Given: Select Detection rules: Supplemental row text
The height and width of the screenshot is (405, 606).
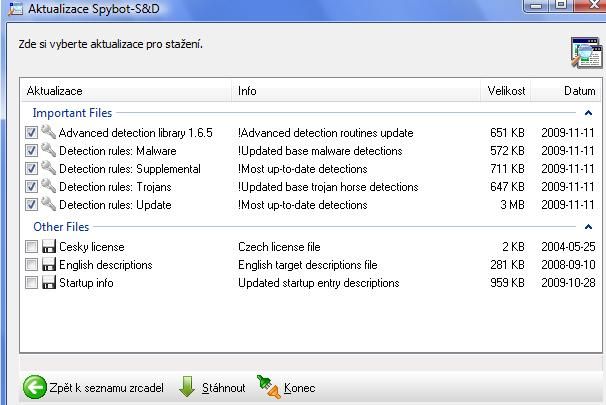Looking at the screenshot, I should (x=129, y=169).
